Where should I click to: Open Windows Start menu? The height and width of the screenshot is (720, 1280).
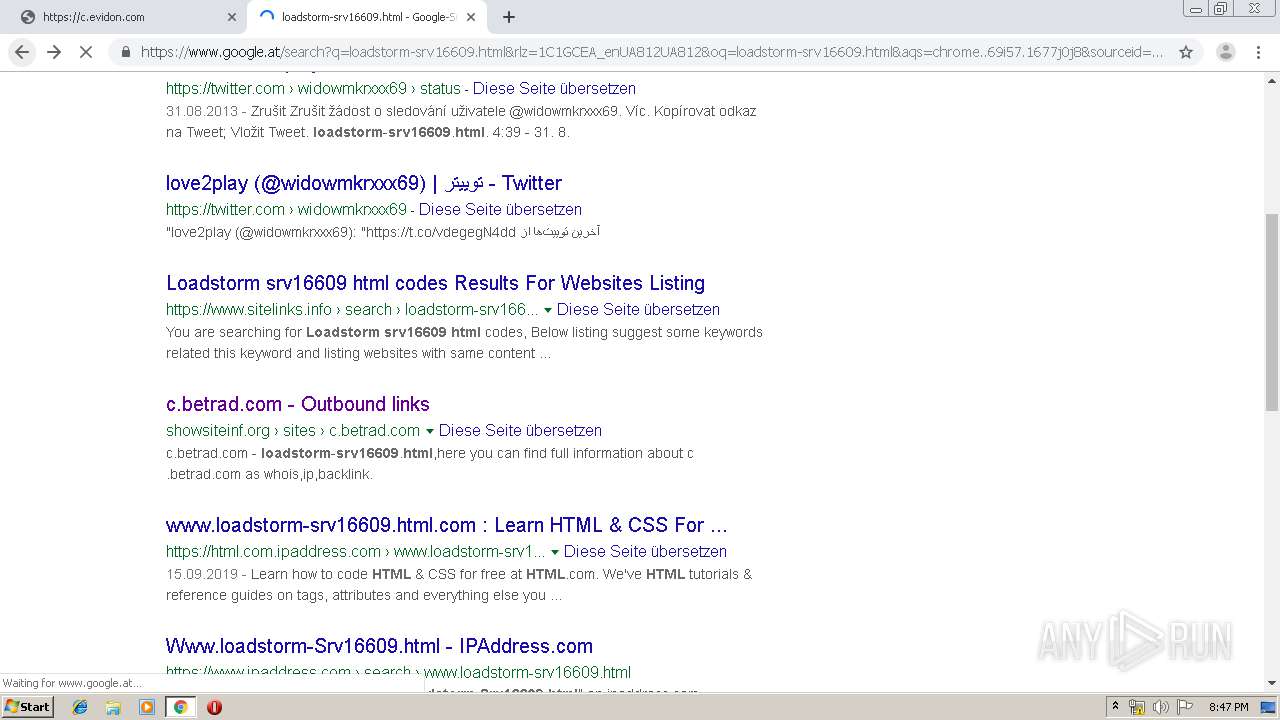28,707
